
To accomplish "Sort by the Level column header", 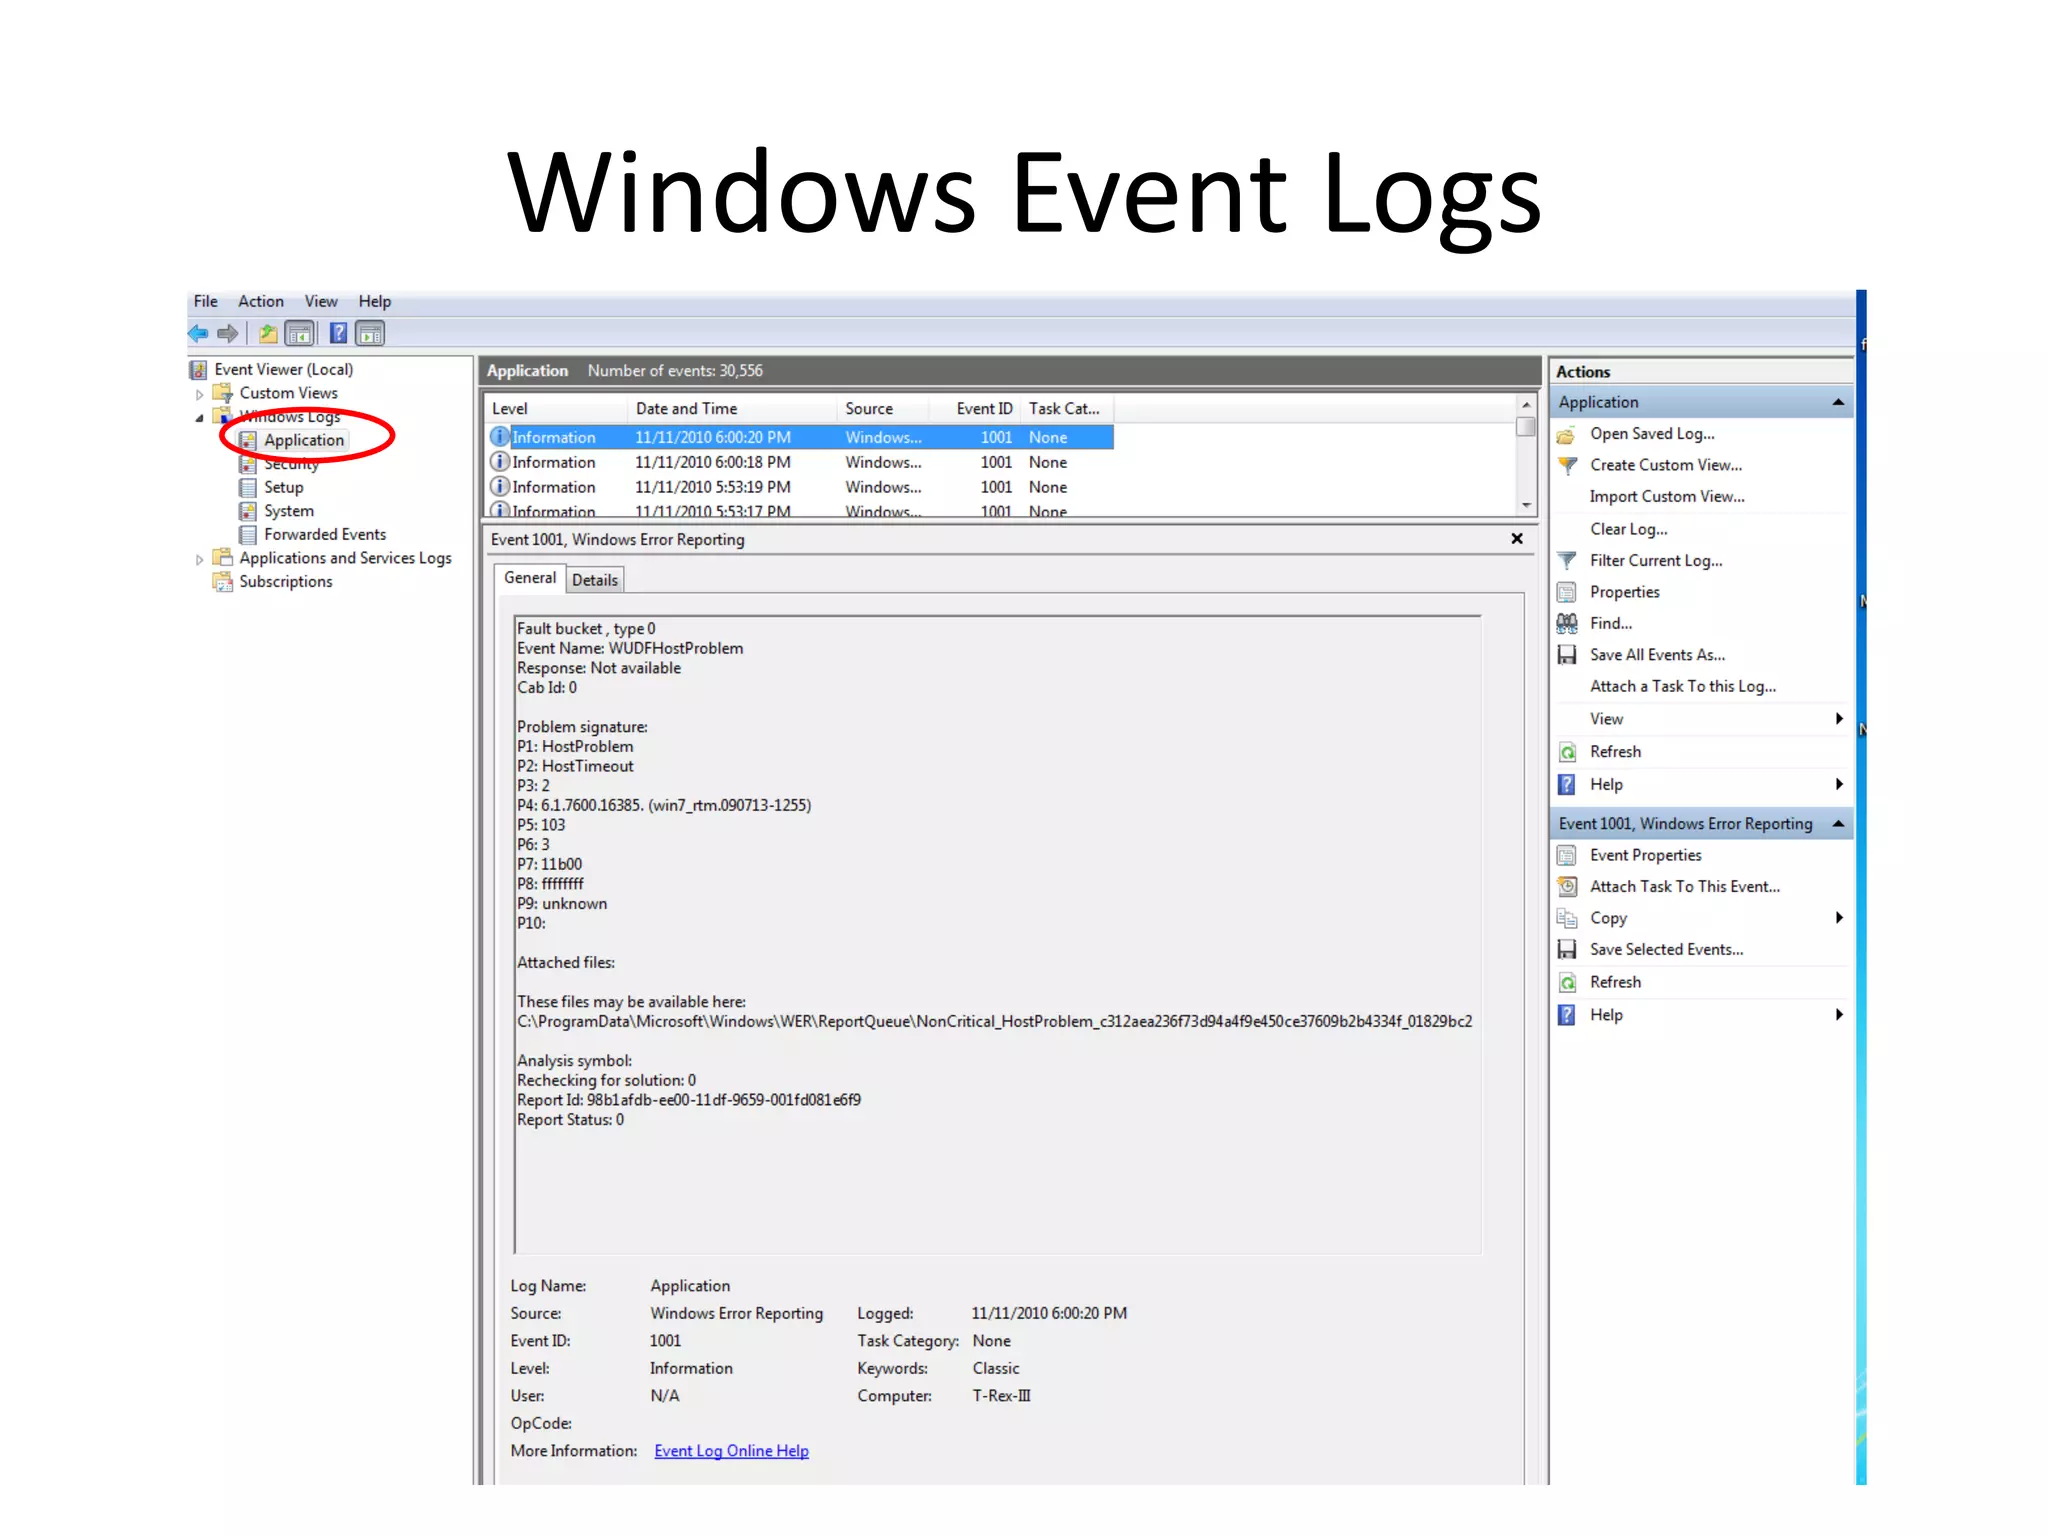I will pos(556,409).
